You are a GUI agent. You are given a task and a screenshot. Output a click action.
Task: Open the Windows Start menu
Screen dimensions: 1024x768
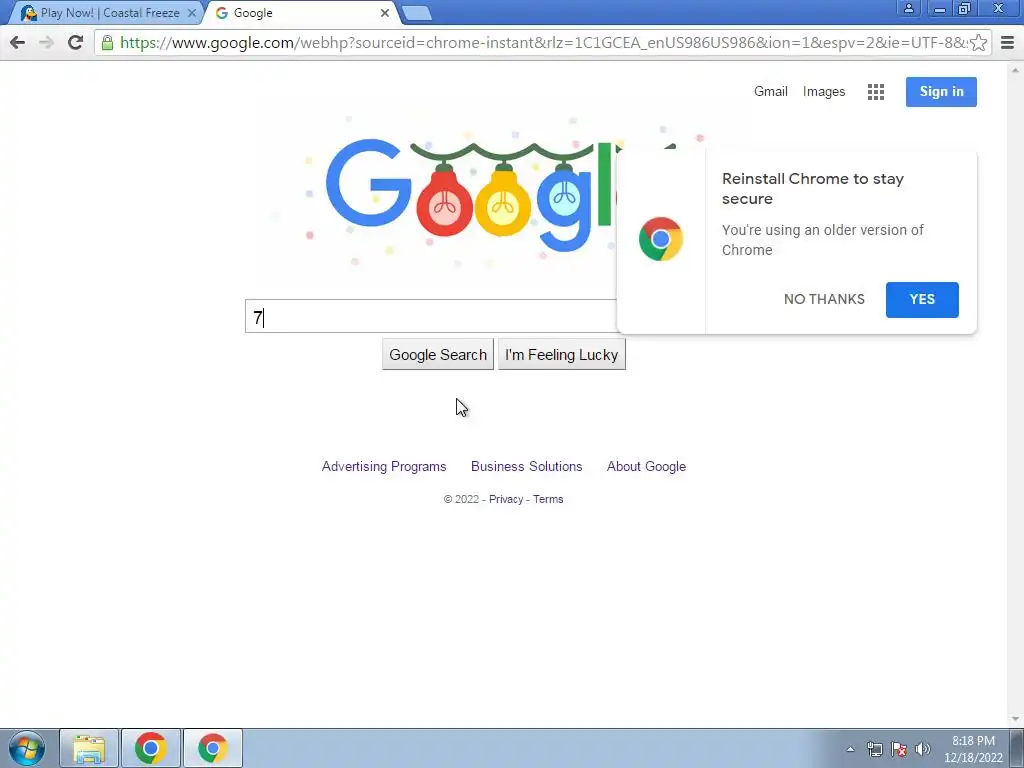(27, 748)
